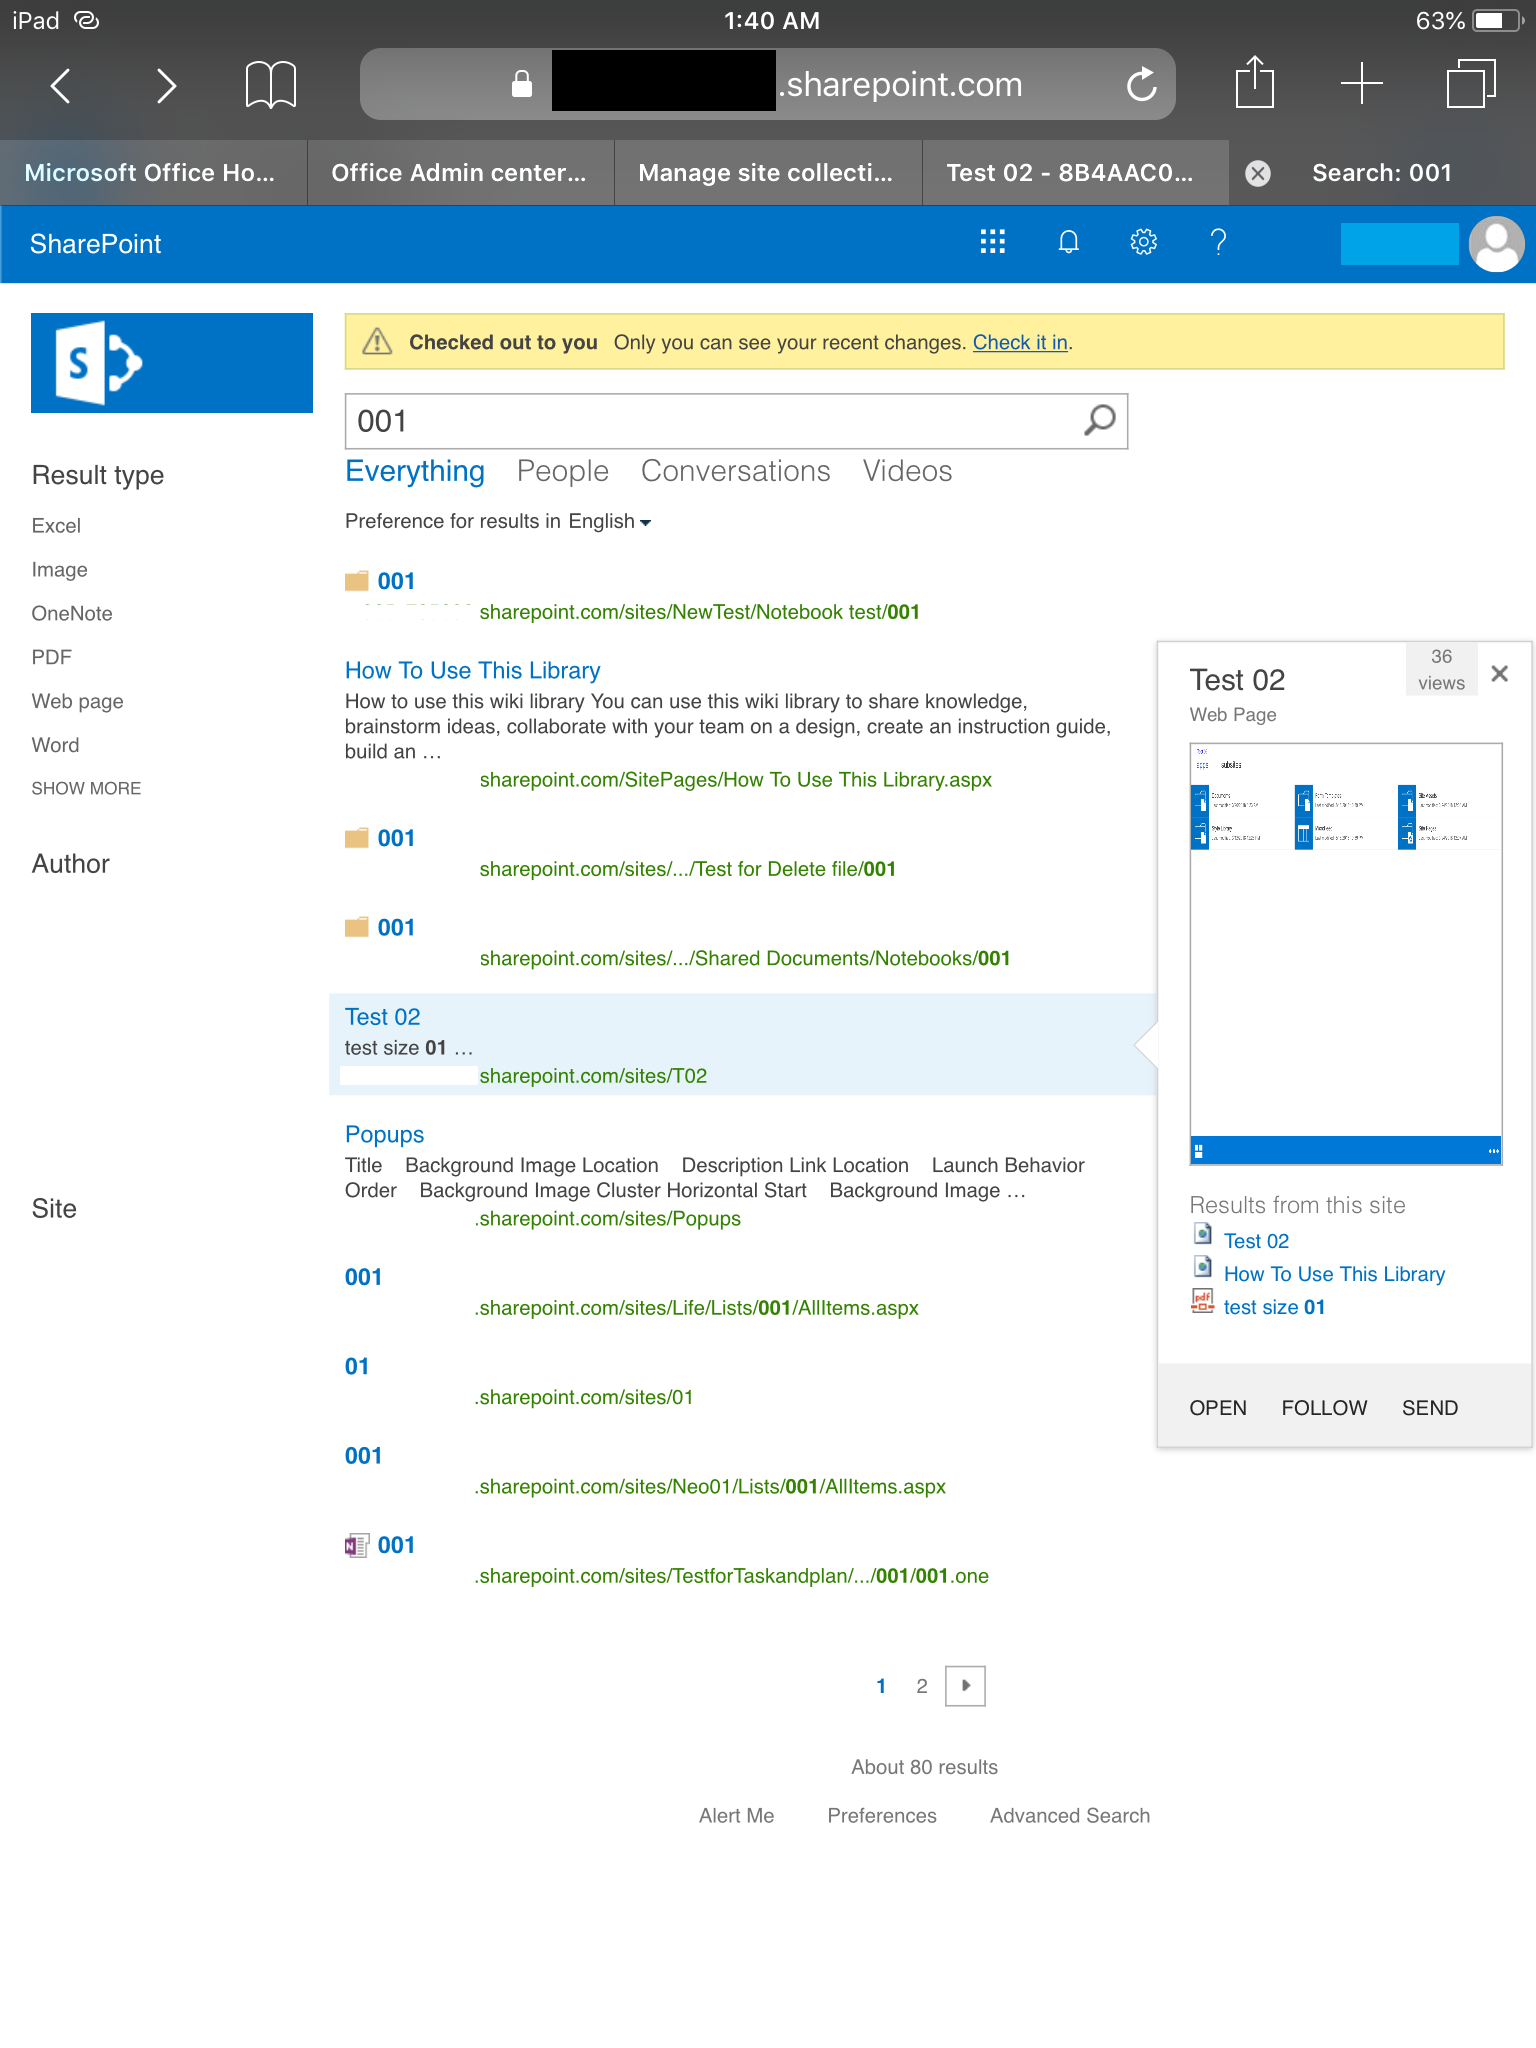1536x2048 pixels.
Task: Tap Safari forward arrow
Action: (x=166, y=85)
